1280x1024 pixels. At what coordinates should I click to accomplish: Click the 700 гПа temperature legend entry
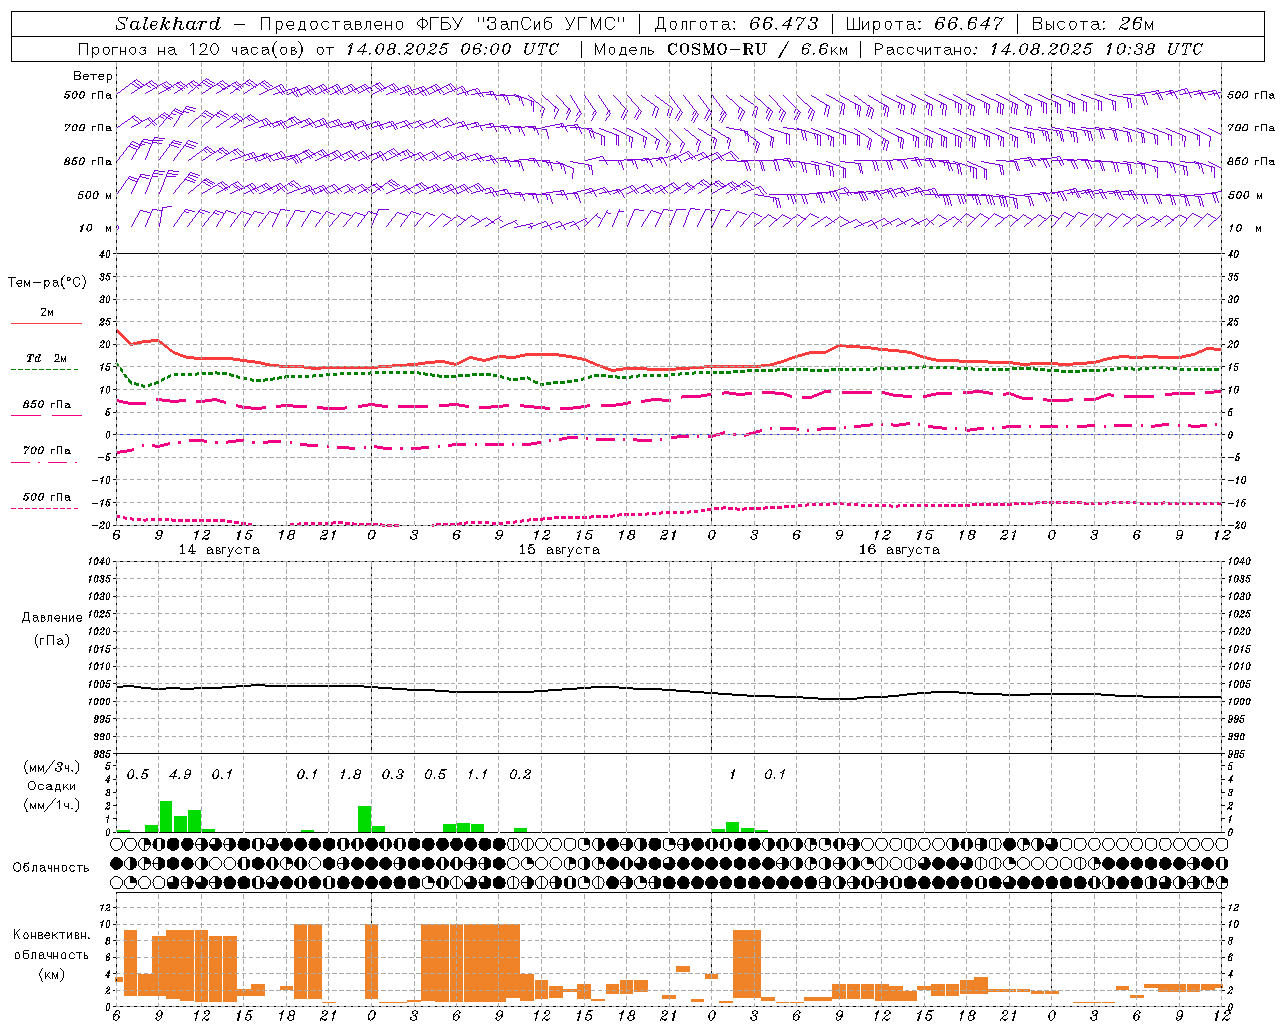(x=45, y=456)
